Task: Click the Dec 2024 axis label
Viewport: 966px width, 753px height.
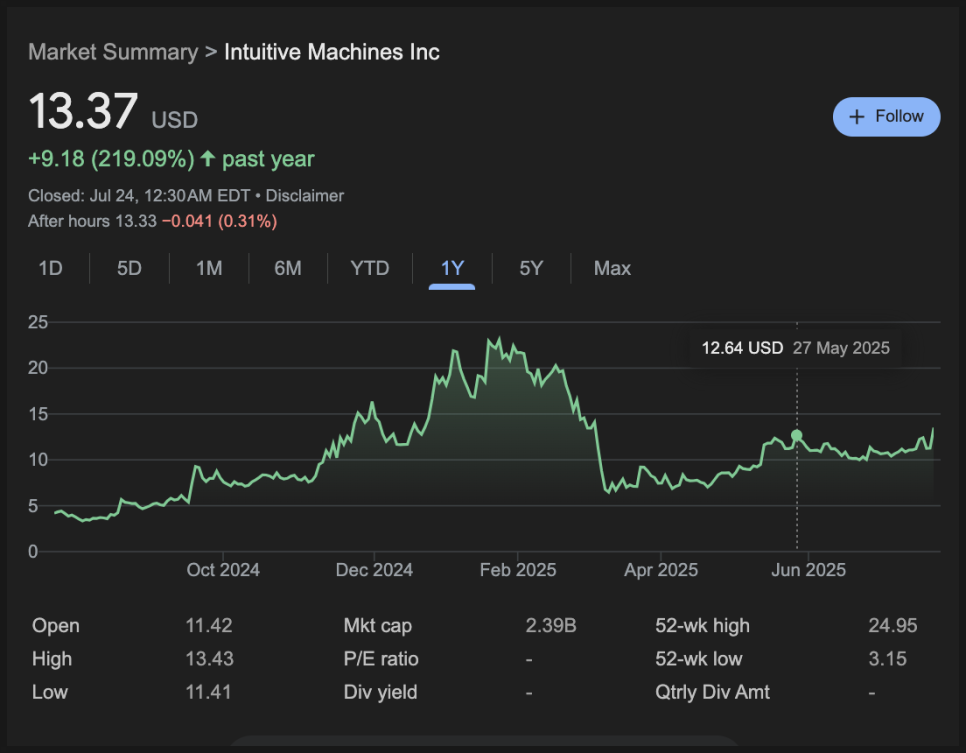Action: pos(374,570)
